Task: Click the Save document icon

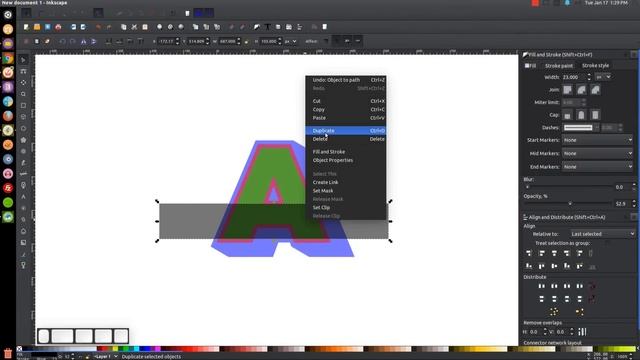Action: (x=47, y=27)
